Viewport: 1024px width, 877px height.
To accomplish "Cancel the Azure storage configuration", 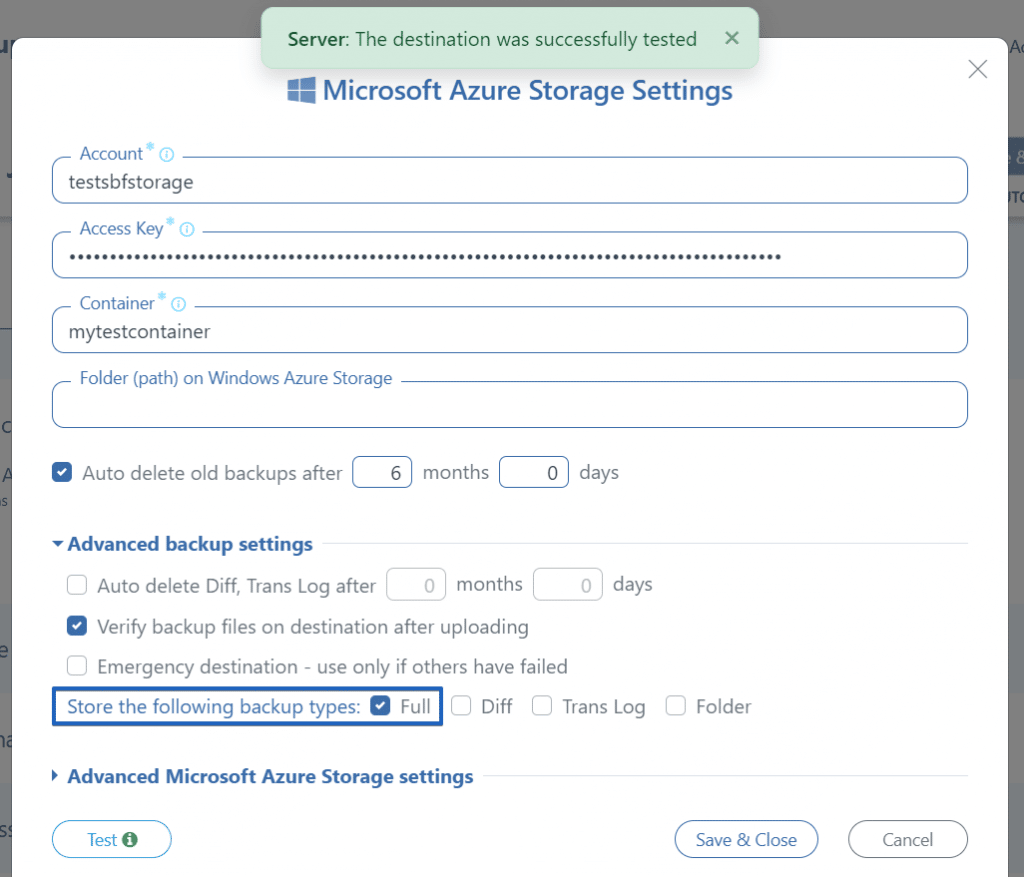I will click(907, 839).
